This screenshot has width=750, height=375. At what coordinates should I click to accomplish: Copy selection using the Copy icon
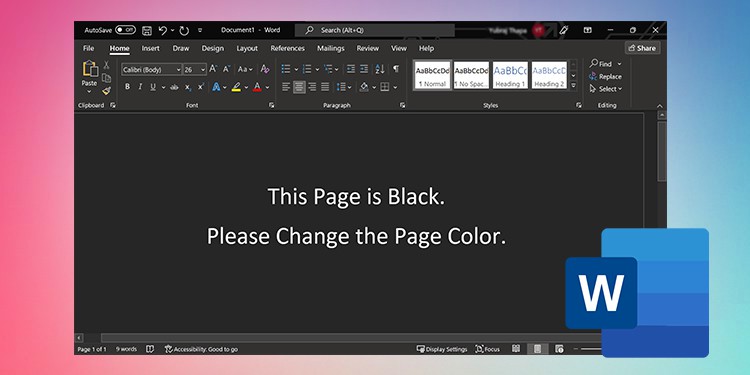(x=107, y=78)
